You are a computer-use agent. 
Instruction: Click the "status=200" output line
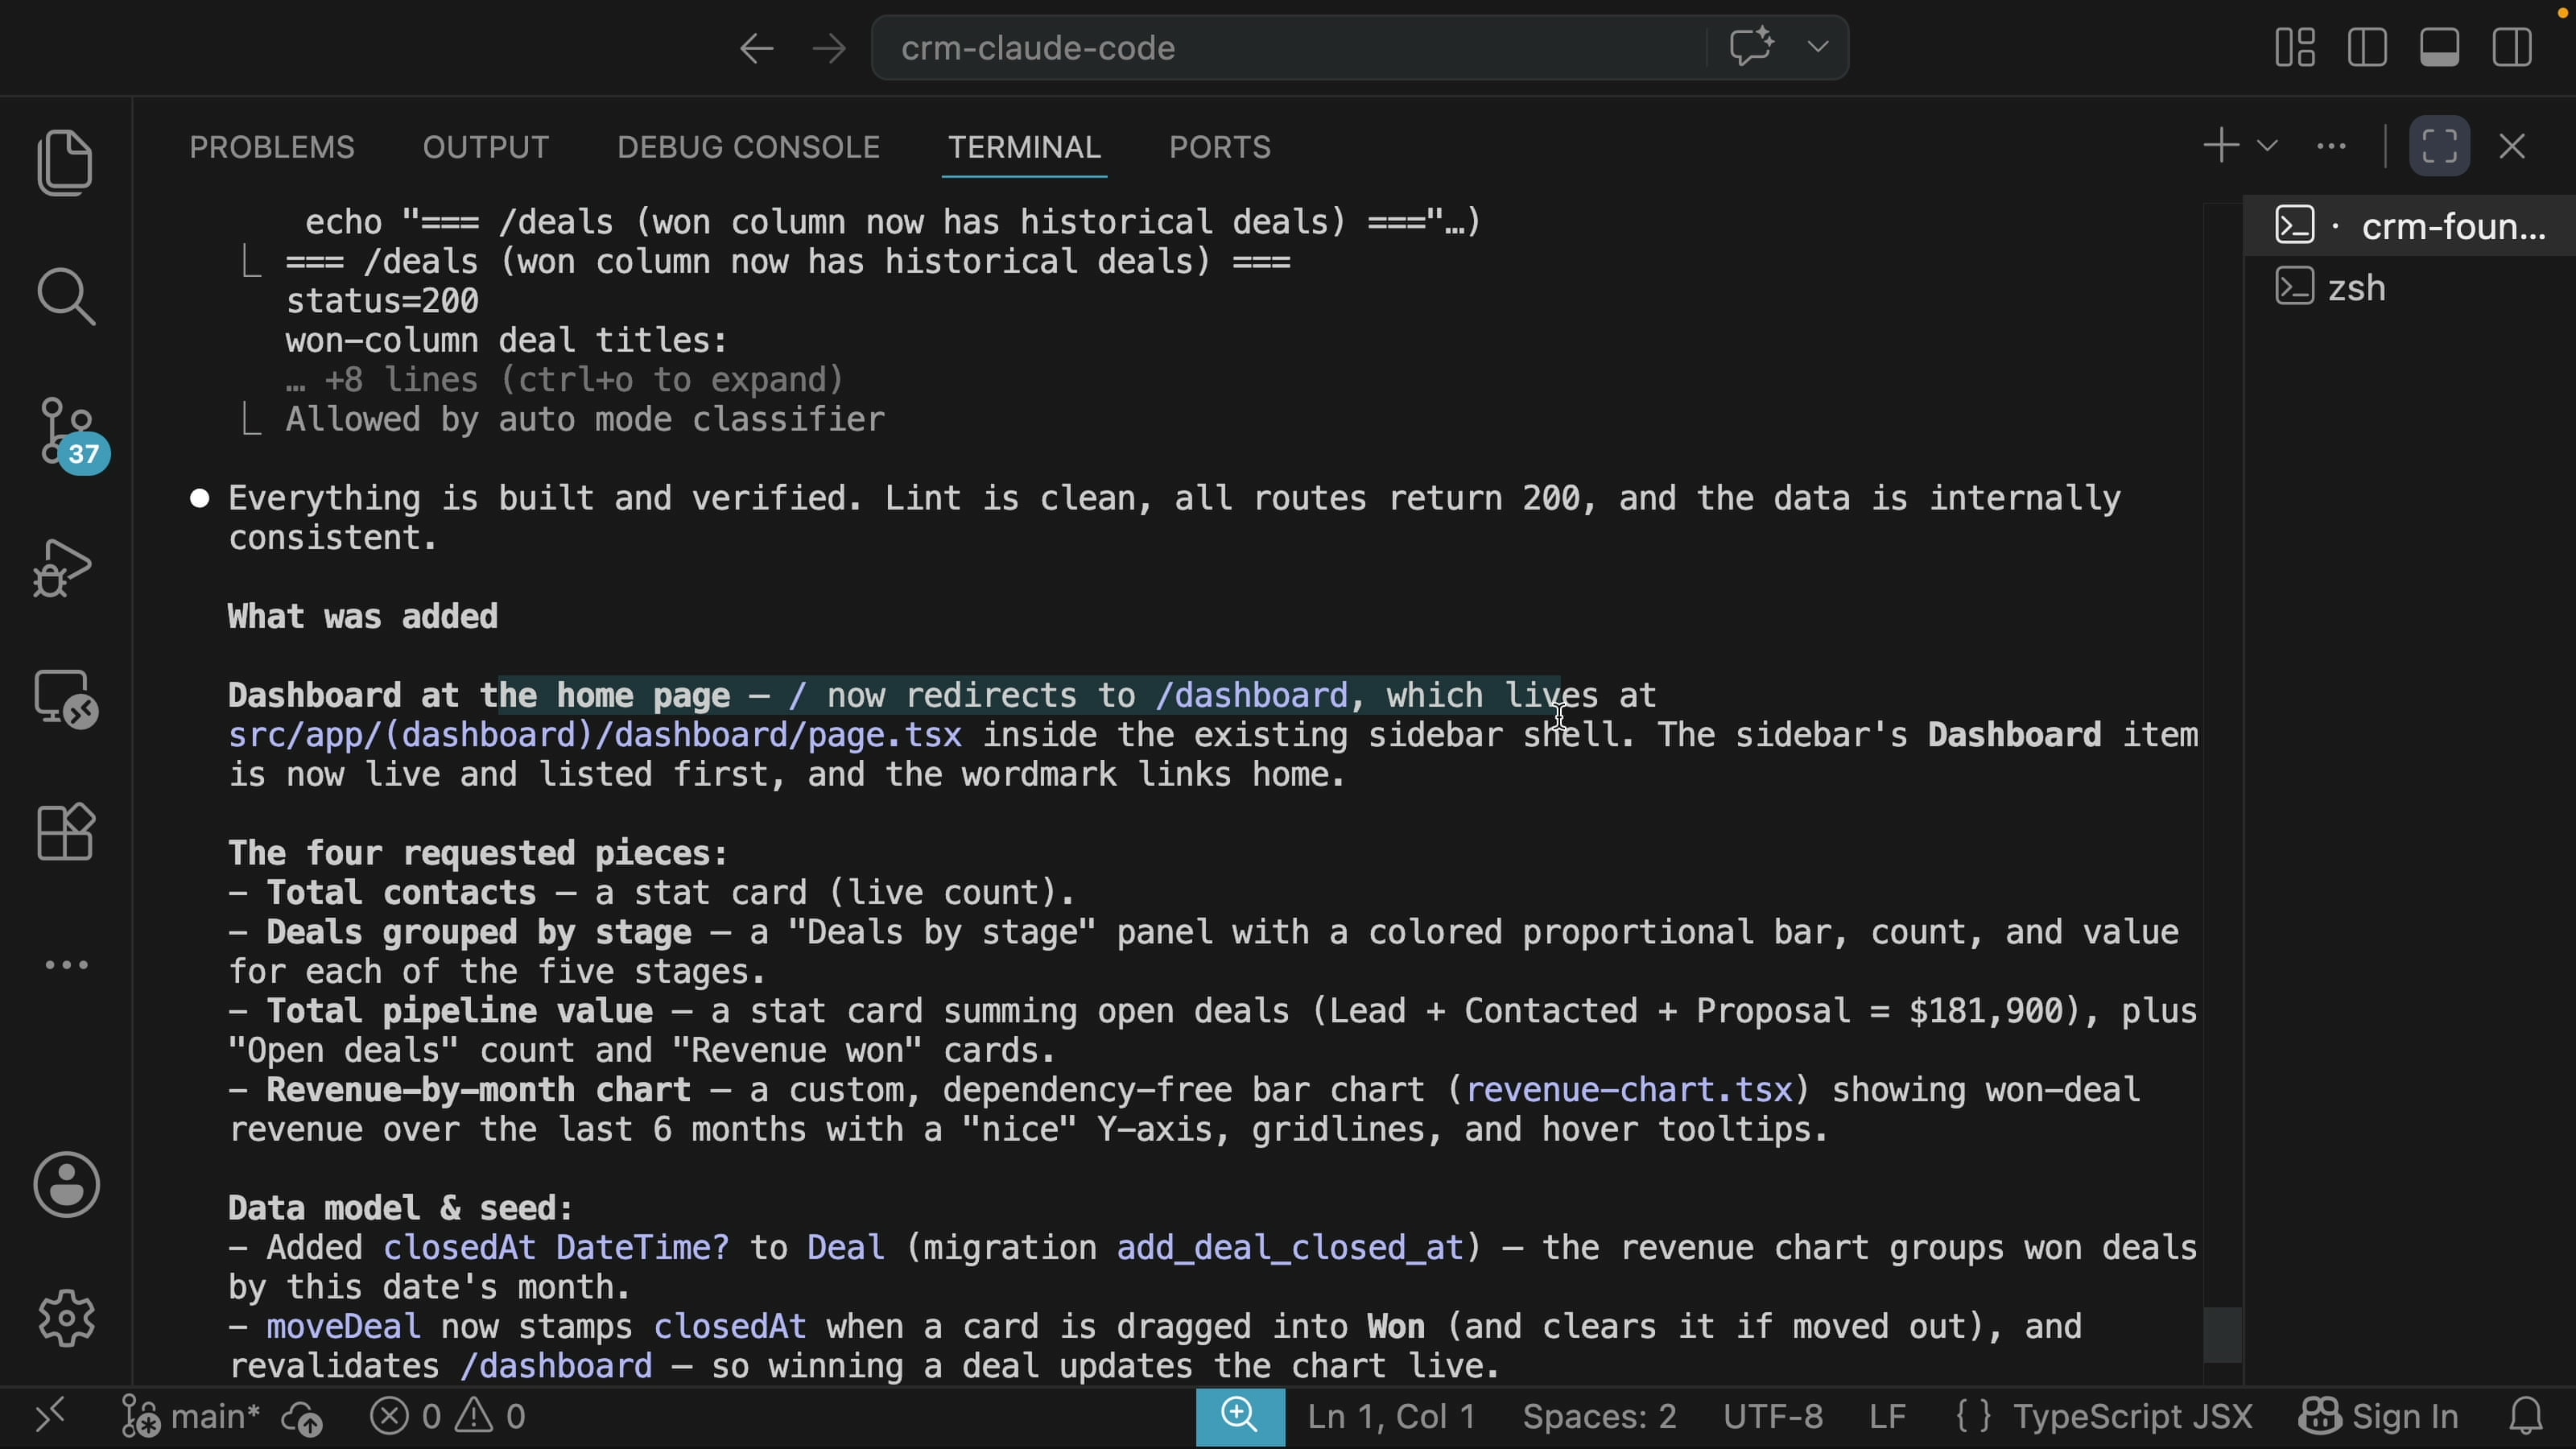pos(382,301)
